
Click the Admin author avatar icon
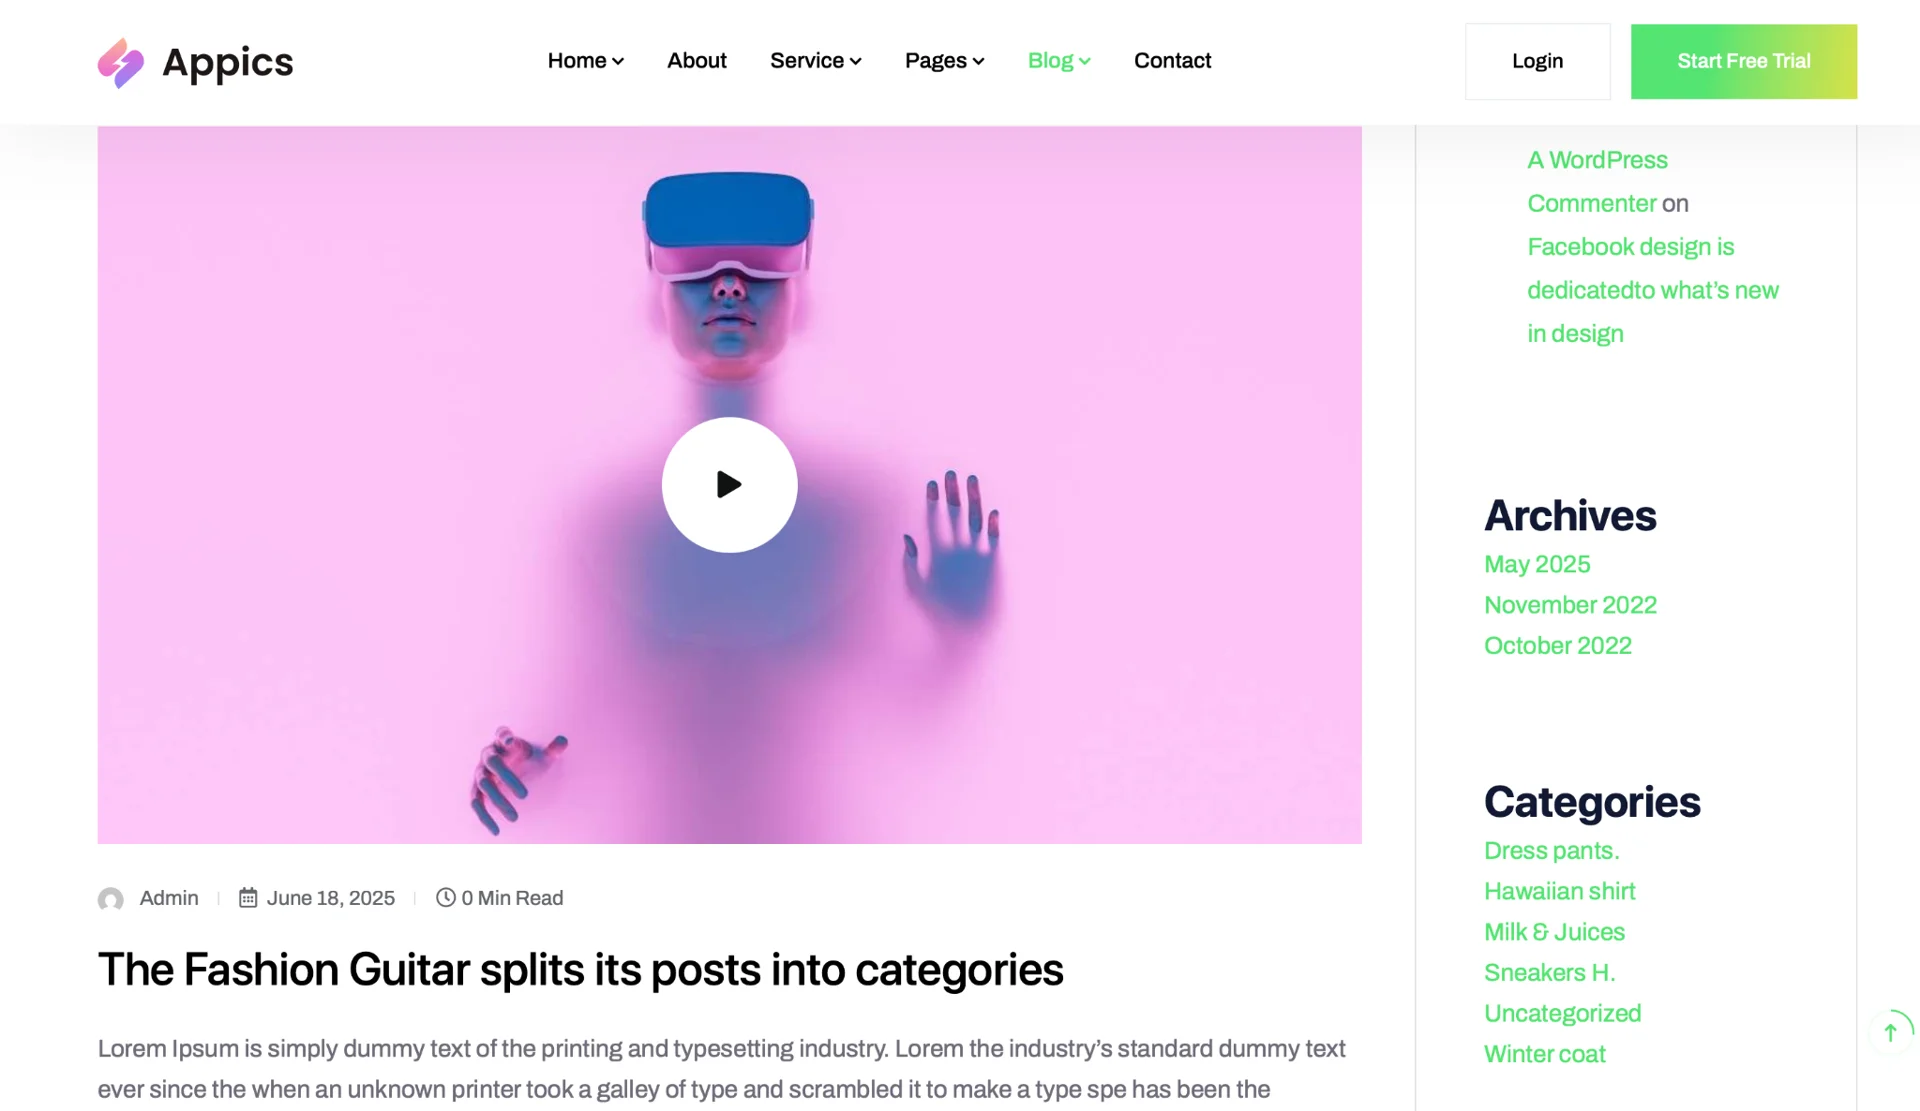coord(111,899)
